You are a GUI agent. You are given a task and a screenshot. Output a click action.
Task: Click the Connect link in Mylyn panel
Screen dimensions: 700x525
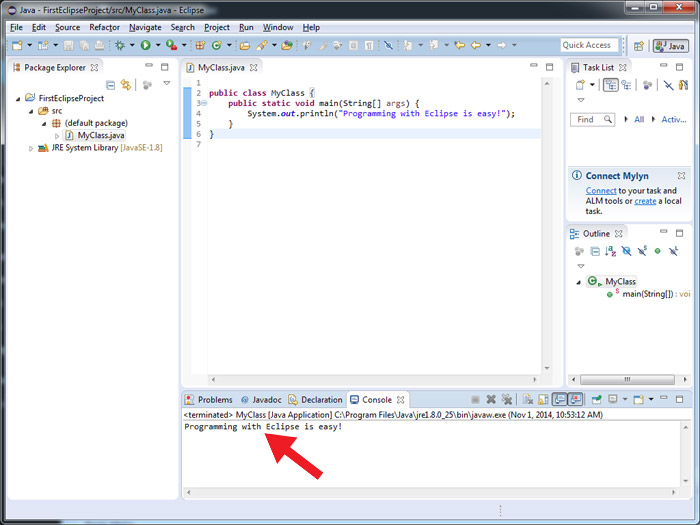point(601,191)
